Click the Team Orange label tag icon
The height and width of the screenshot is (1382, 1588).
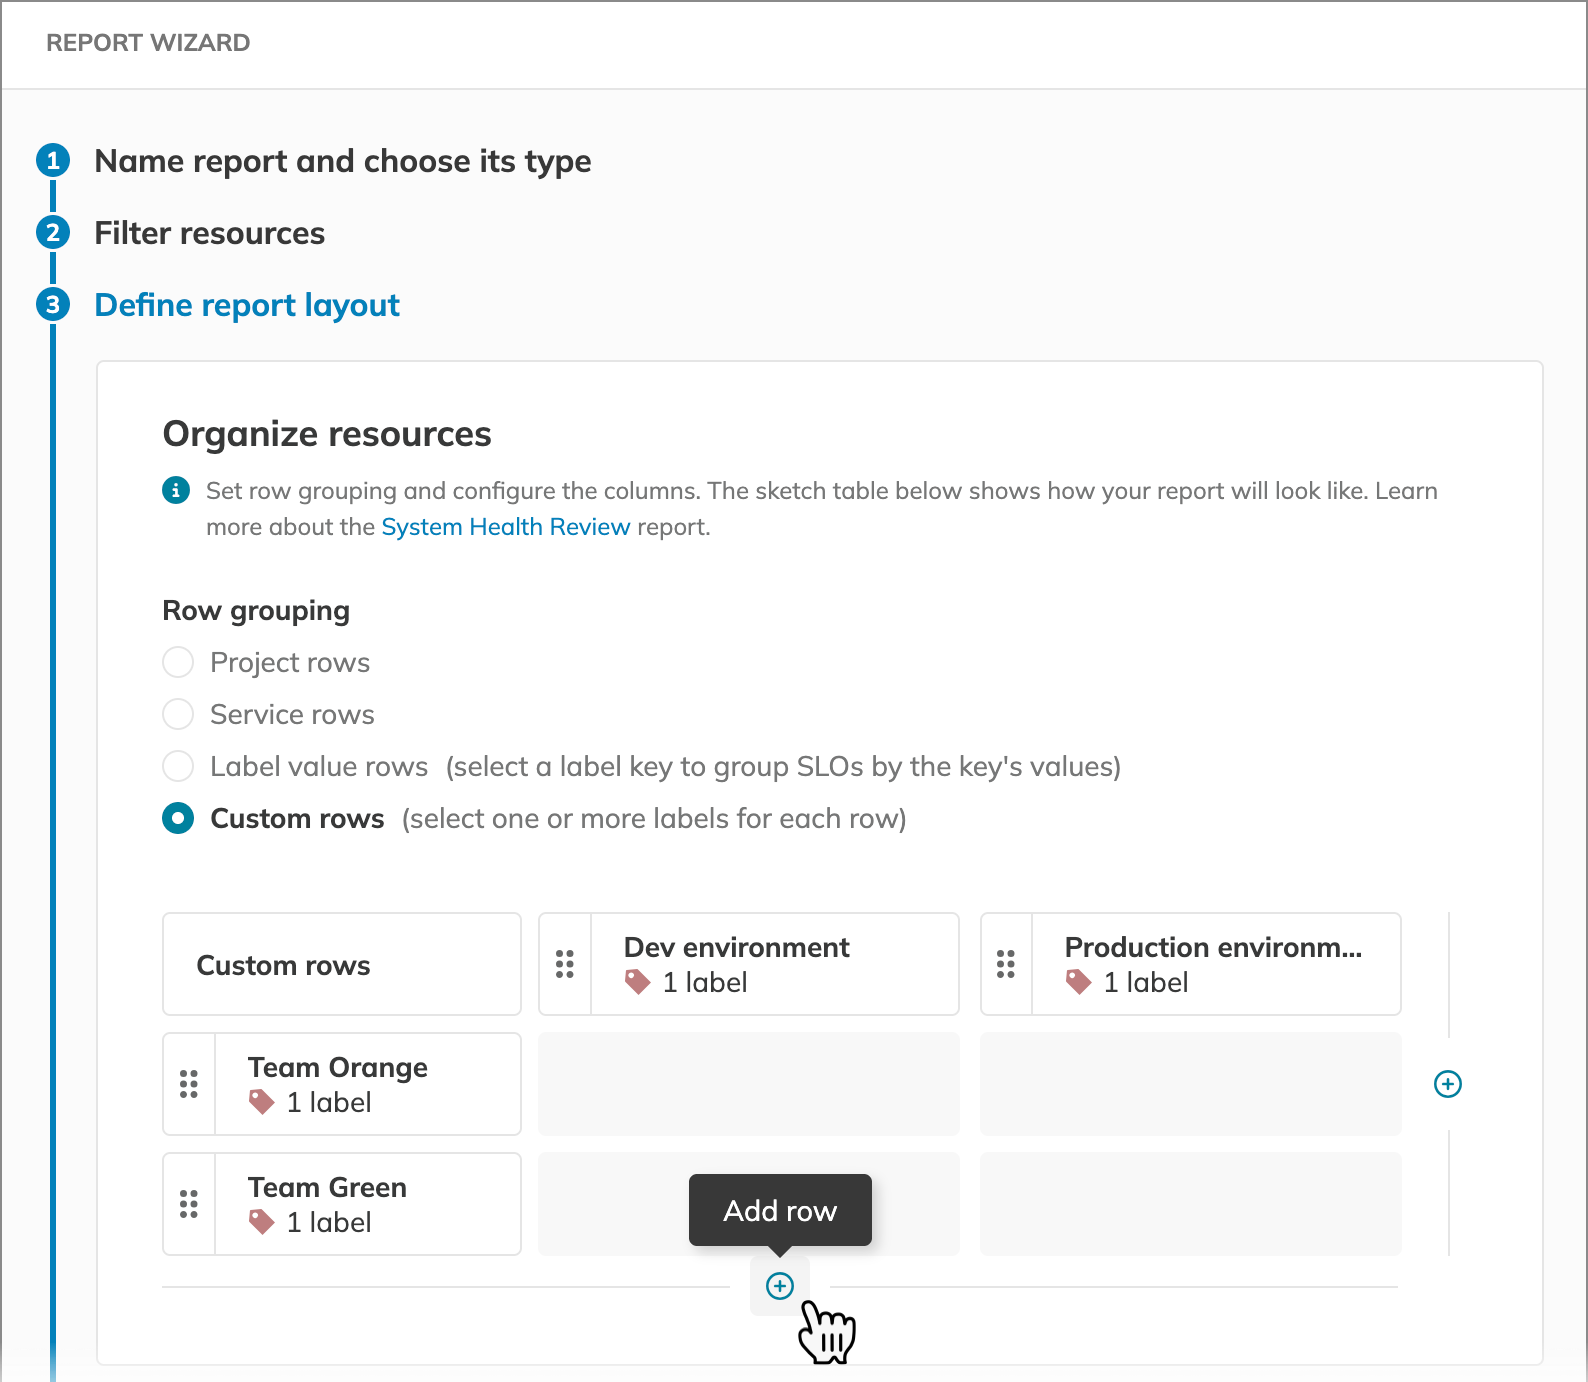point(261,1102)
